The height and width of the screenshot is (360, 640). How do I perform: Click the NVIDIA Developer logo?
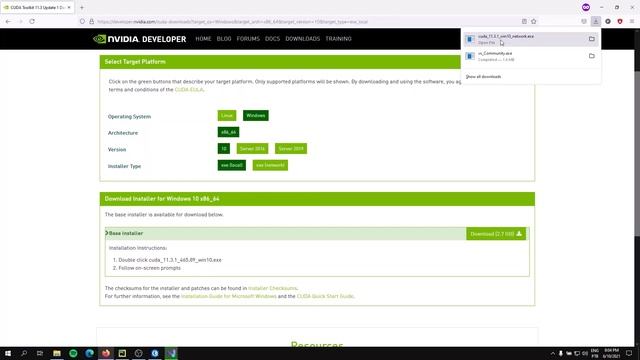coord(139,39)
